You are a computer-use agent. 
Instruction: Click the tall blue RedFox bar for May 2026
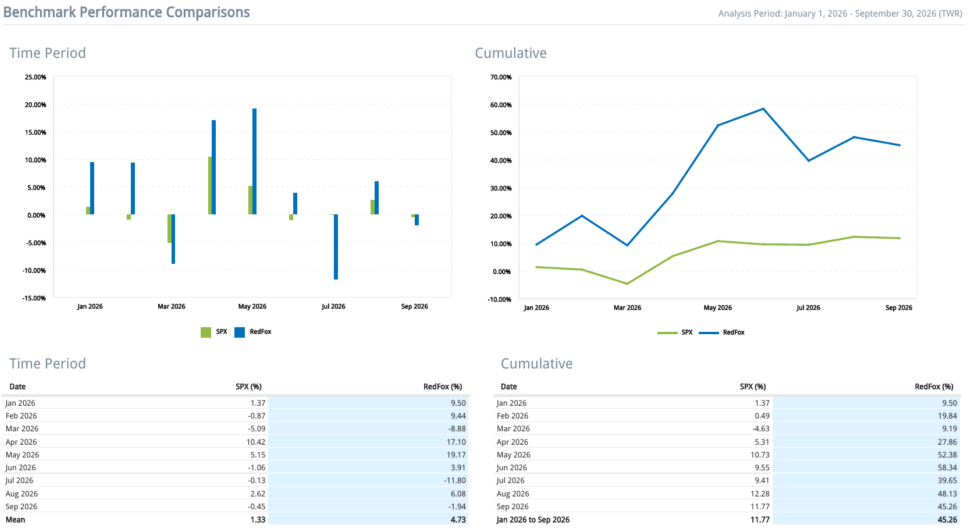(254, 161)
